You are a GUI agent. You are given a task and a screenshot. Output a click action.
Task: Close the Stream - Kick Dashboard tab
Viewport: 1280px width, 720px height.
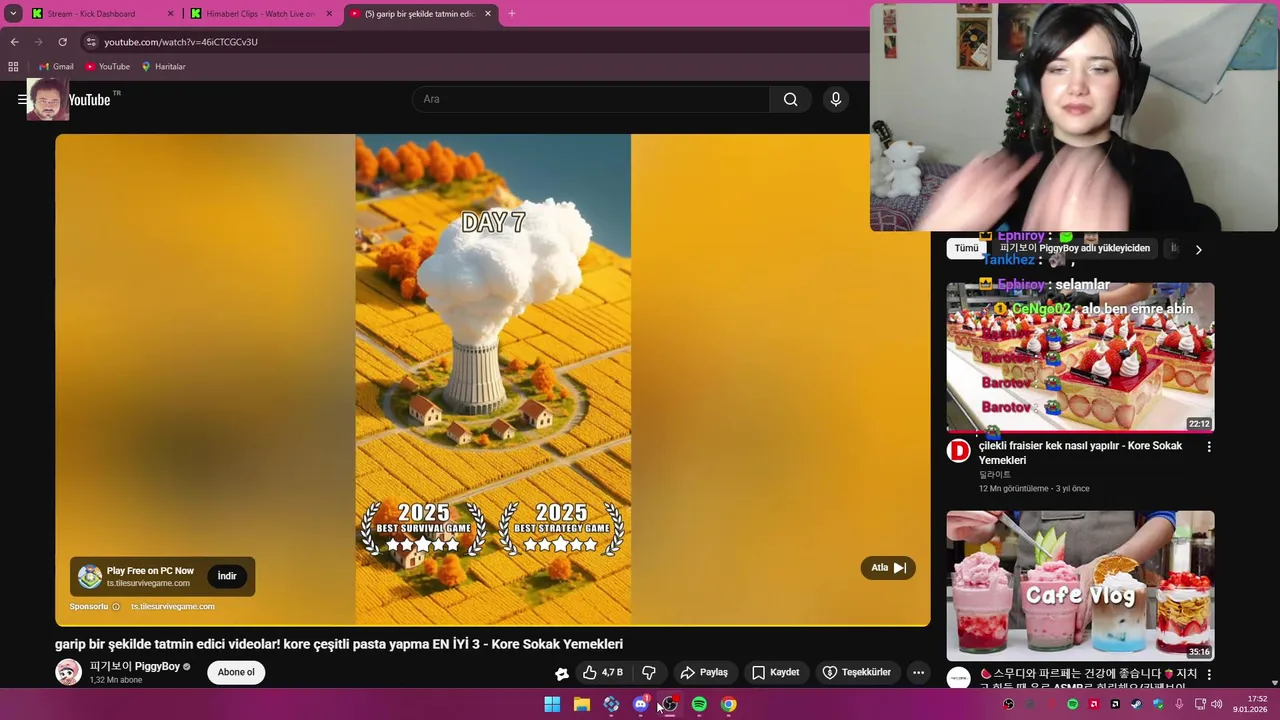(170, 14)
